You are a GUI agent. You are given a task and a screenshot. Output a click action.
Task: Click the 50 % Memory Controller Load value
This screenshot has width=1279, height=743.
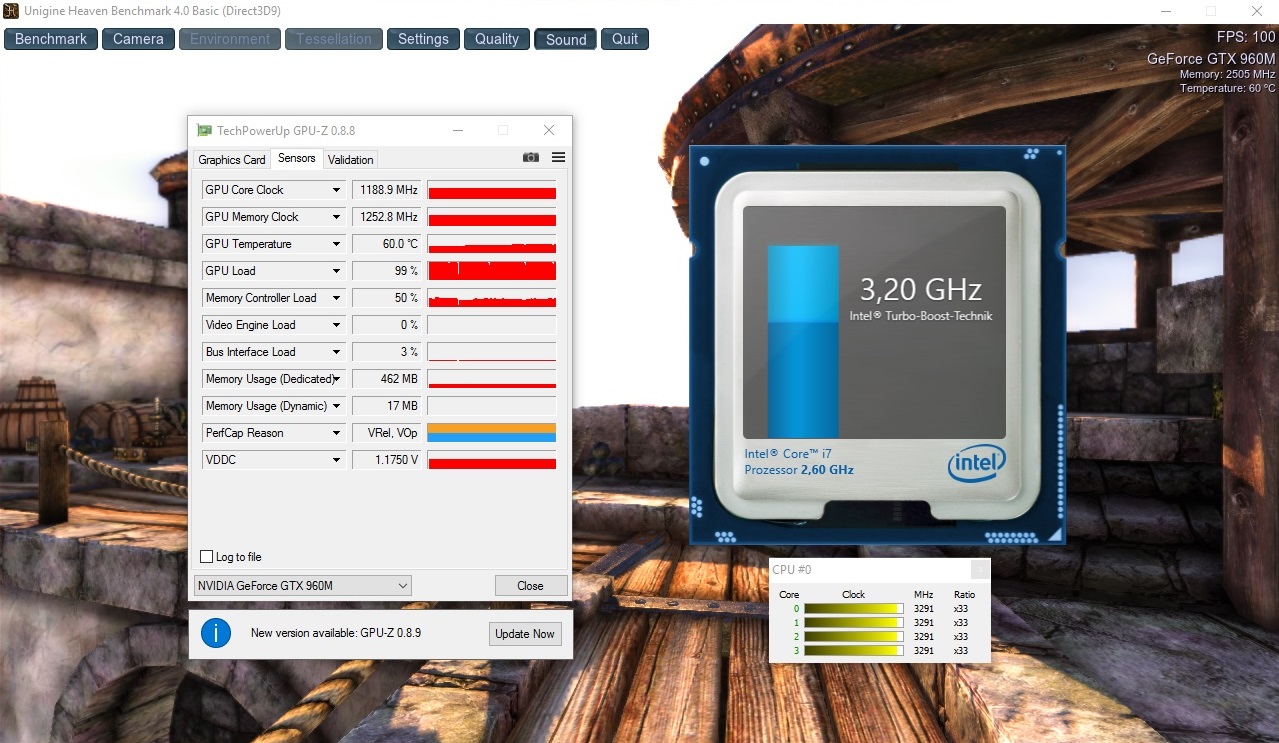387,298
